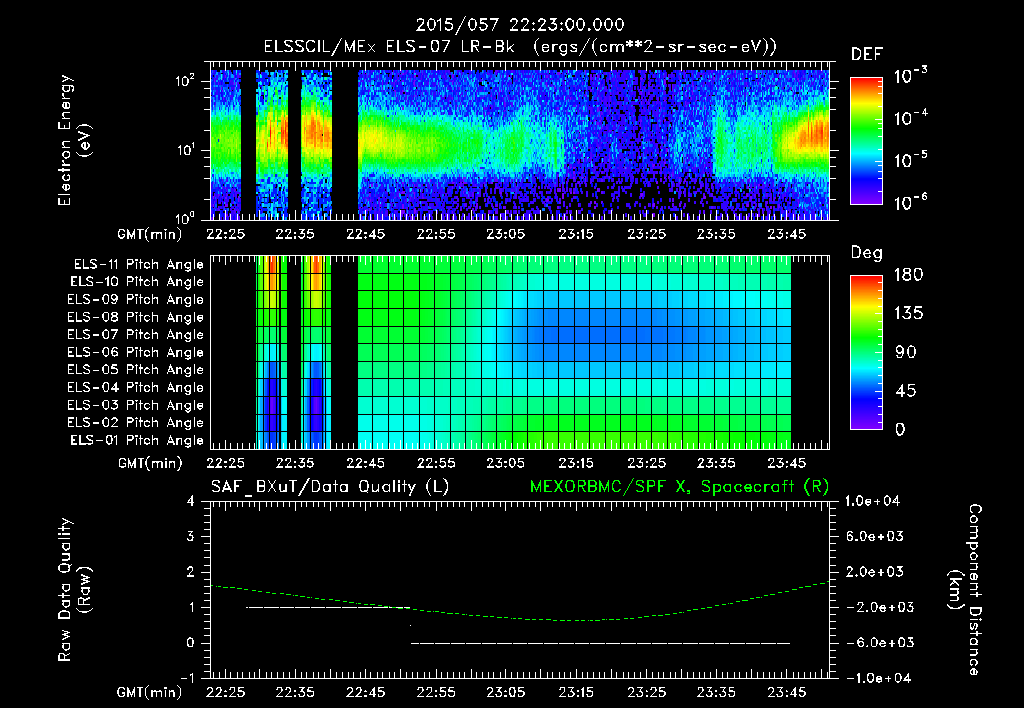
Task: Click the 1.0e+04 right axis value
Action: point(872,501)
